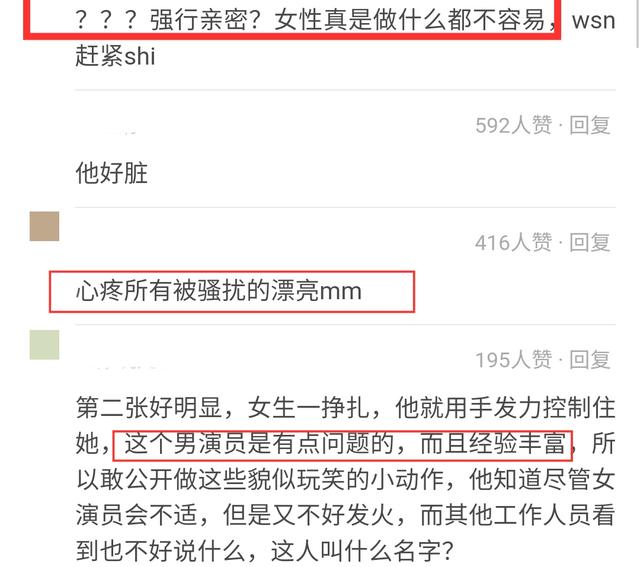This screenshot has height=567, width=640.
Task: Open the blurred username beside the green avatar
Action: point(127,367)
